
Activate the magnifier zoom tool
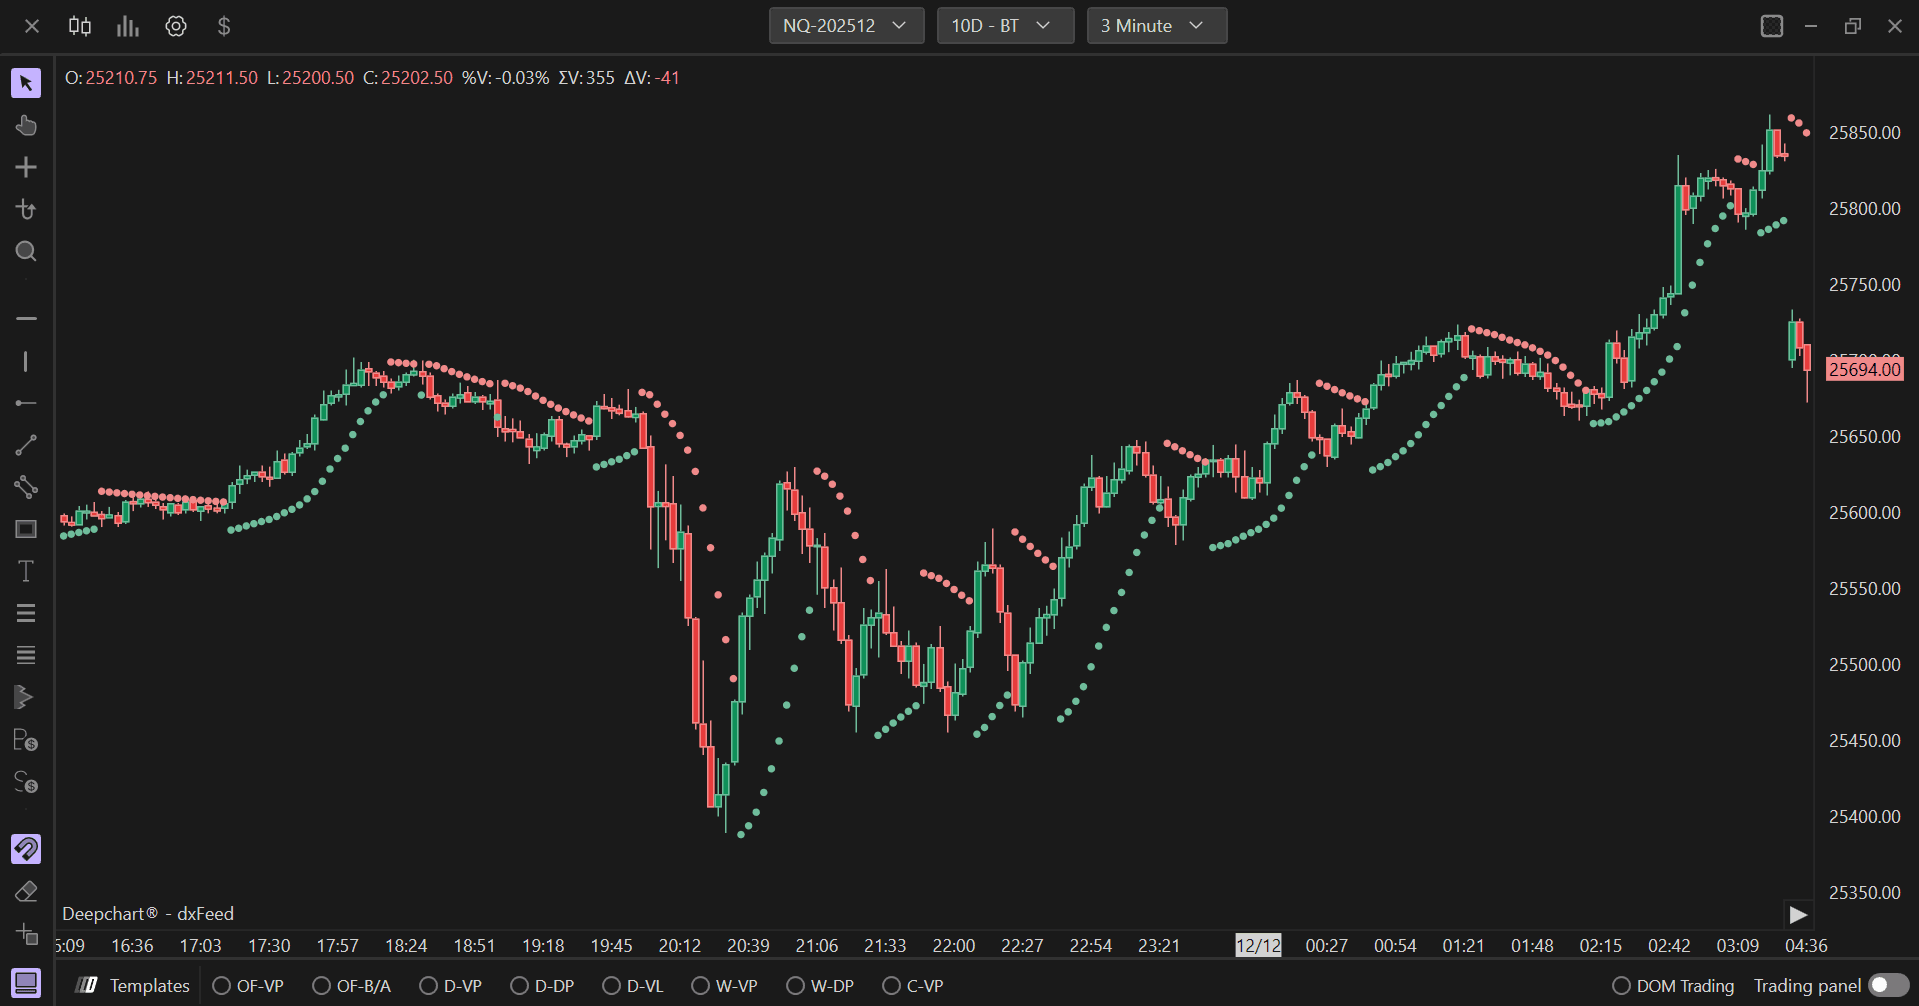pyautogui.click(x=26, y=251)
